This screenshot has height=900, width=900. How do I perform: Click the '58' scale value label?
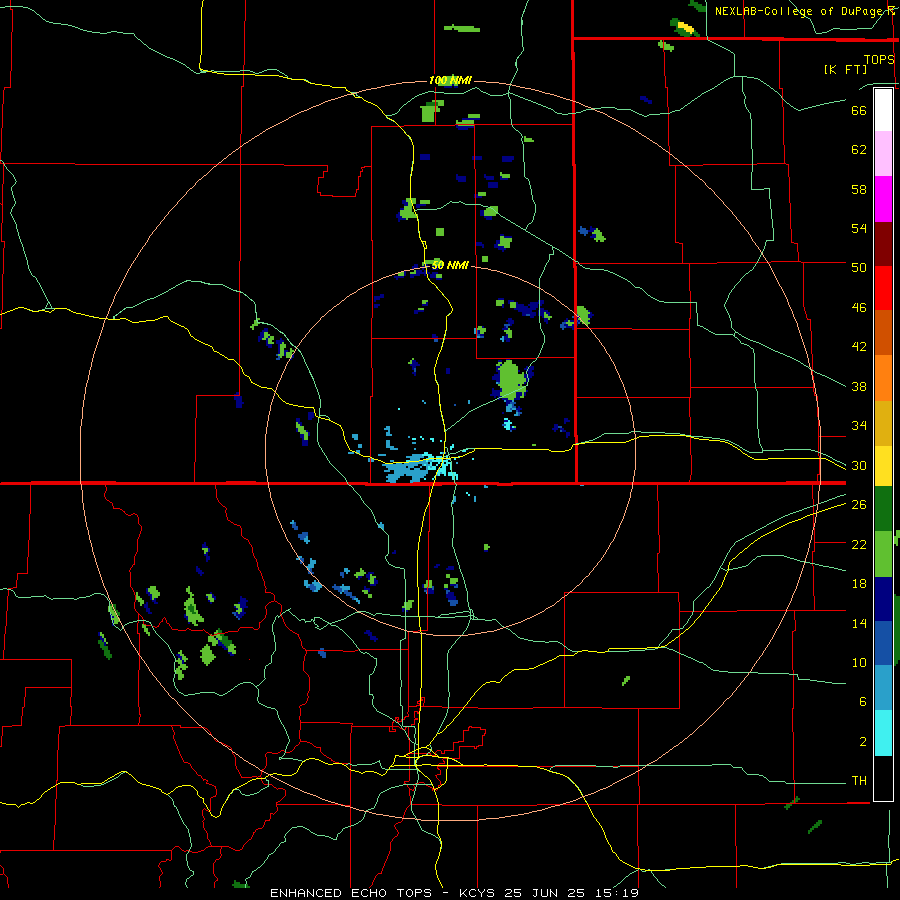[x=859, y=189]
